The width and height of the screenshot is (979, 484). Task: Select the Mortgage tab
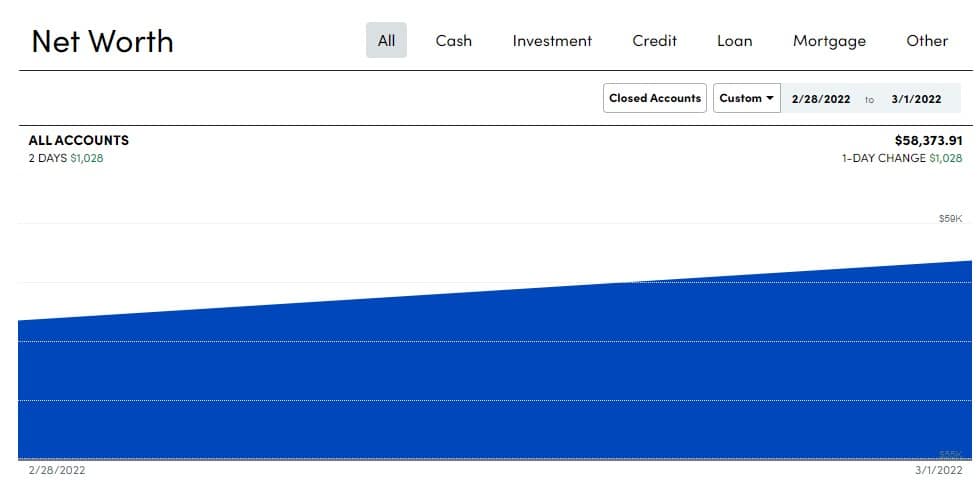829,41
